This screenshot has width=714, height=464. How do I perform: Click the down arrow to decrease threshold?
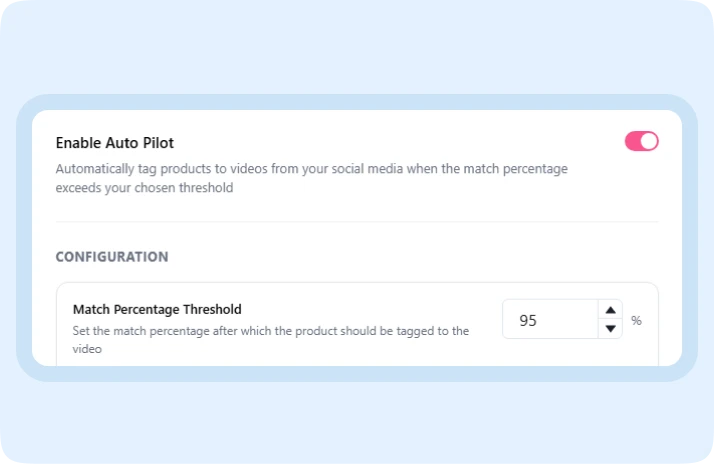(610, 329)
